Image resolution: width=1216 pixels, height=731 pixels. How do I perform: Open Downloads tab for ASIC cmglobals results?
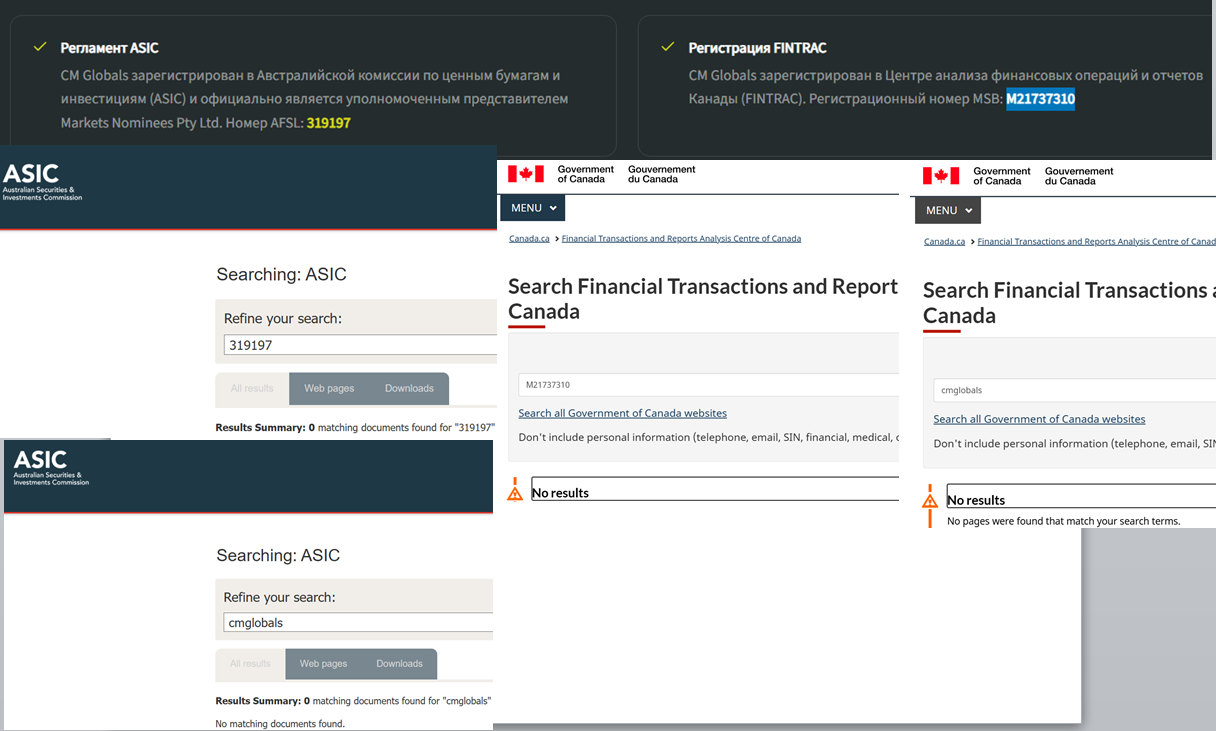(399, 663)
